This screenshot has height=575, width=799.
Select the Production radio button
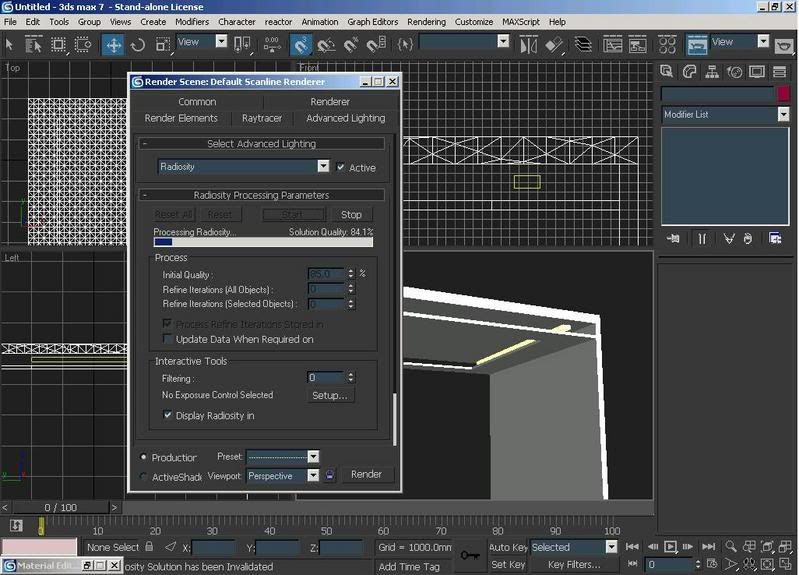coord(144,457)
